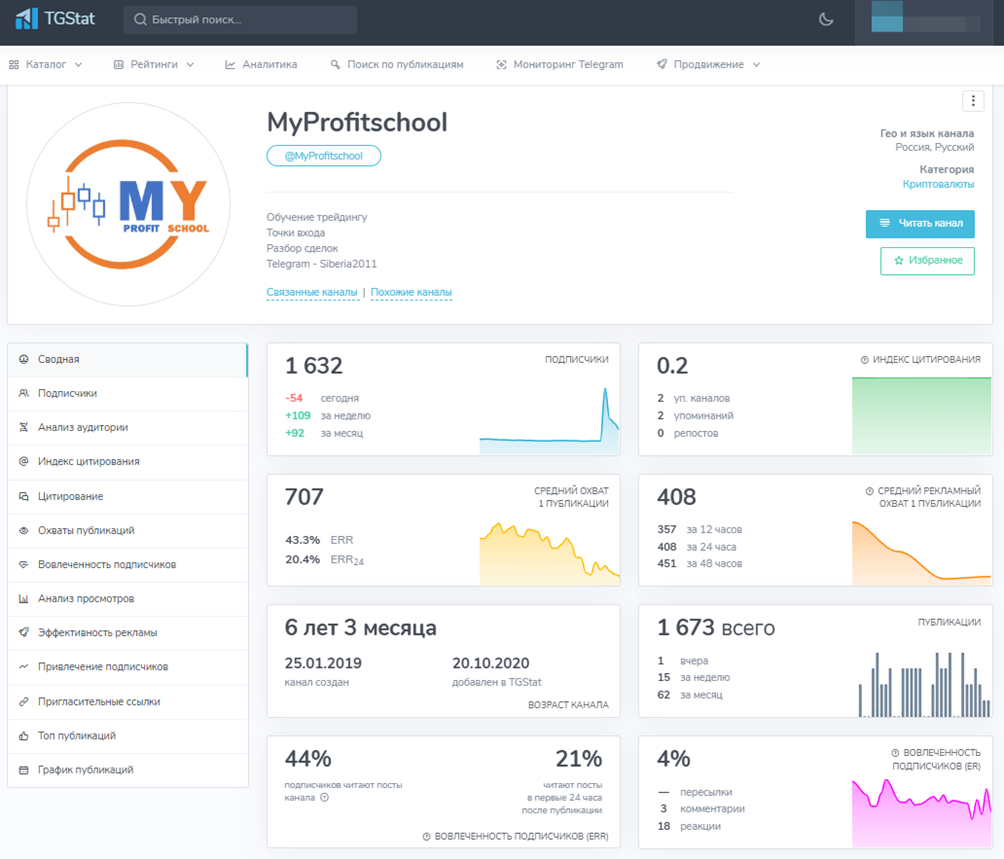Viewport: 1004px width, 859px height.
Task: Toggle dark mode with moon icon
Action: 826,19
